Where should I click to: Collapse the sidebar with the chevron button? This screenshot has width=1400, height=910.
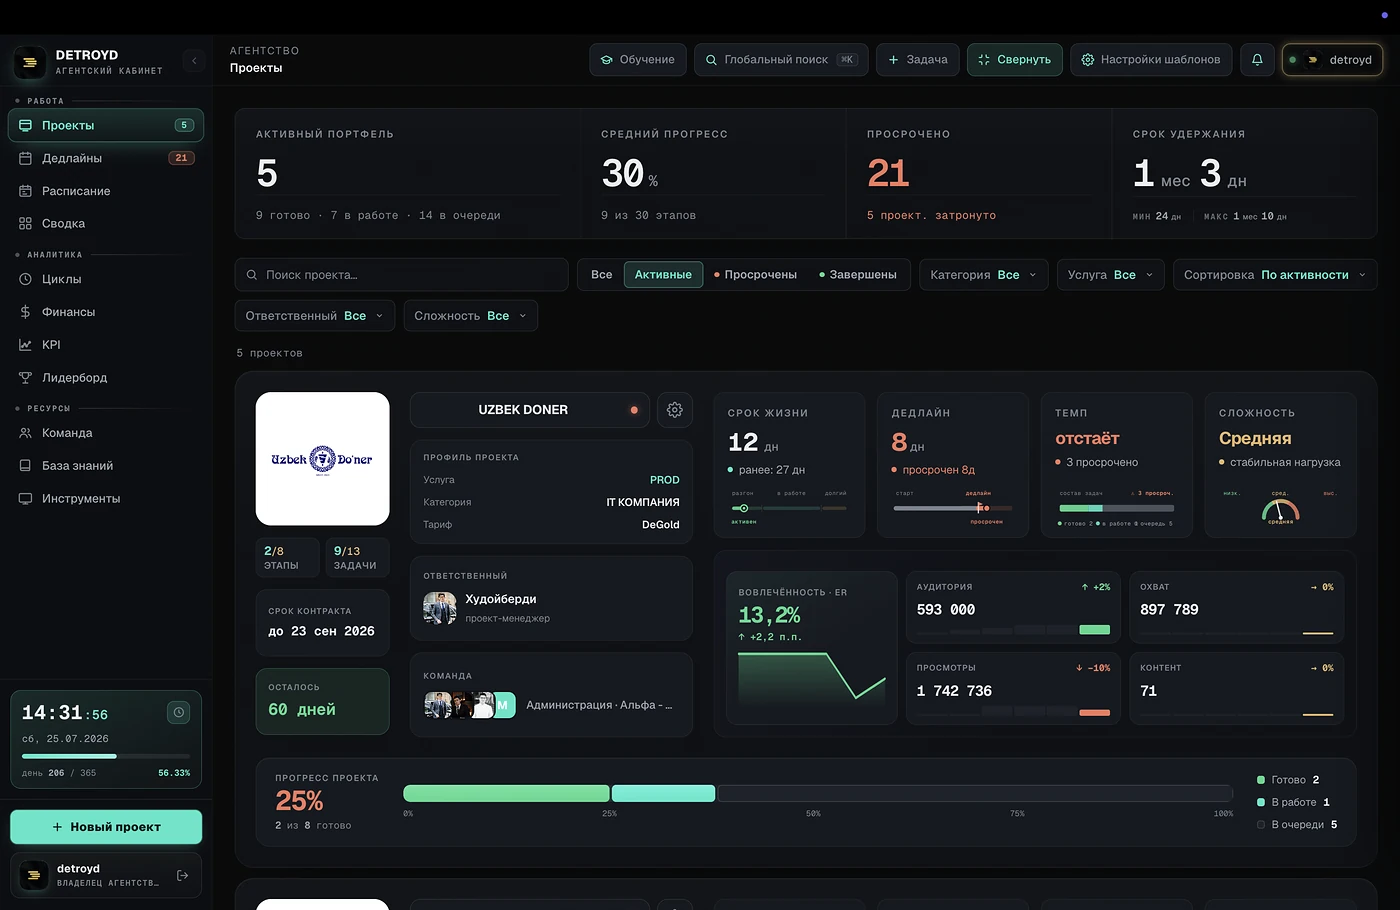[x=194, y=61]
